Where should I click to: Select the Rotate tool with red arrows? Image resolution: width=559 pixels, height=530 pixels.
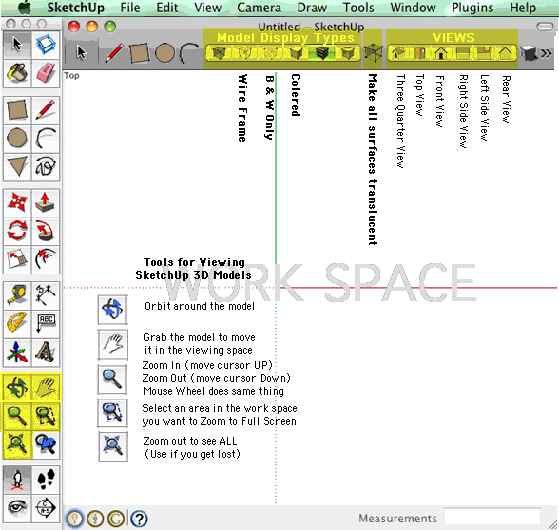coord(17,230)
